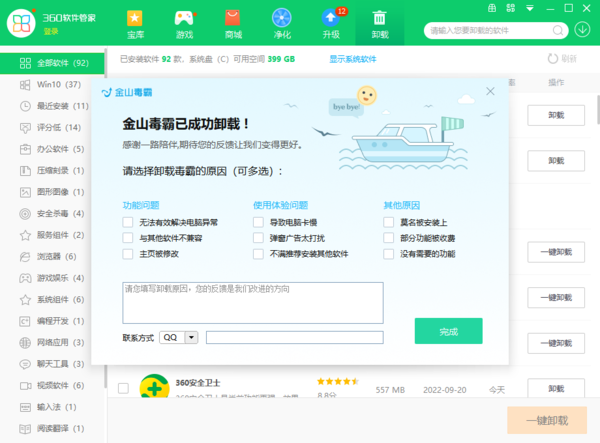Select the 卸载 trash can tab
The height and width of the screenshot is (443, 600).
click(x=380, y=24)
